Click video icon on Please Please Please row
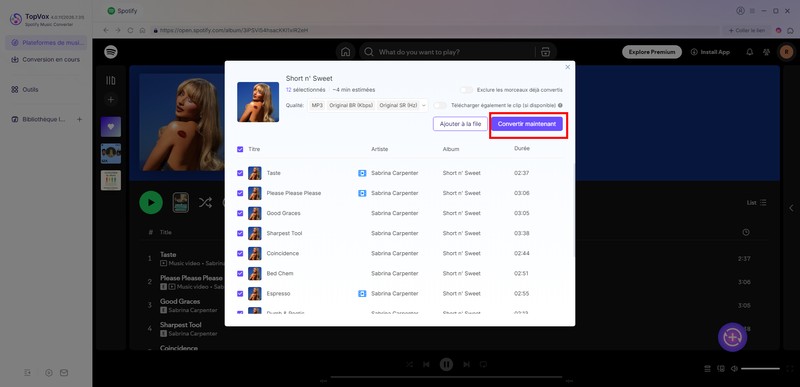800x387 pixels. 362,193
